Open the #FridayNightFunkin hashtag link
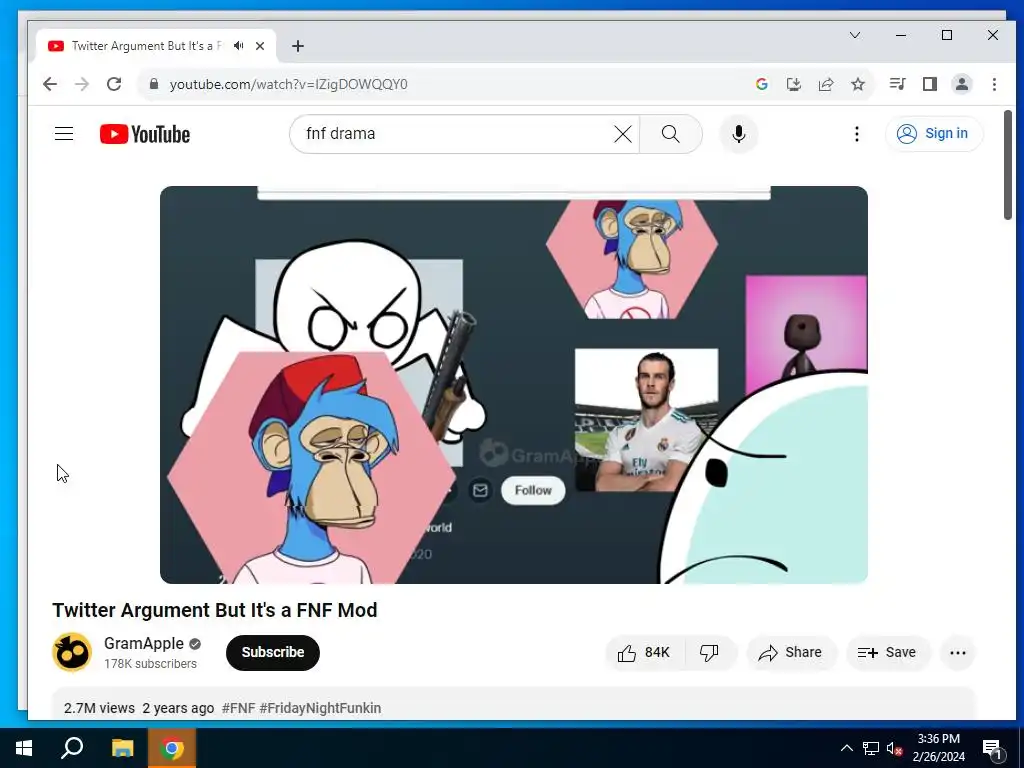The width and height of the screenshot is (1024, 768). [x=320, y=708]
